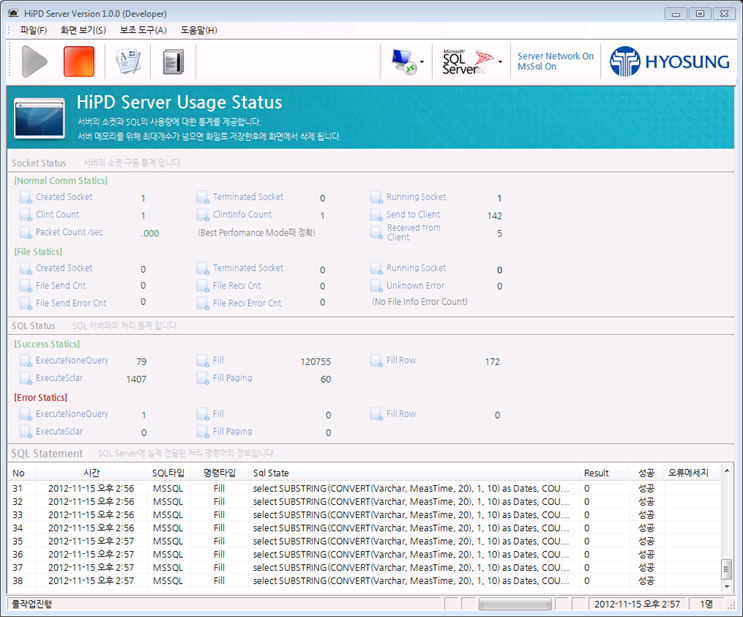Click icon next to Normal Comm Created Socket

[26, 197]
